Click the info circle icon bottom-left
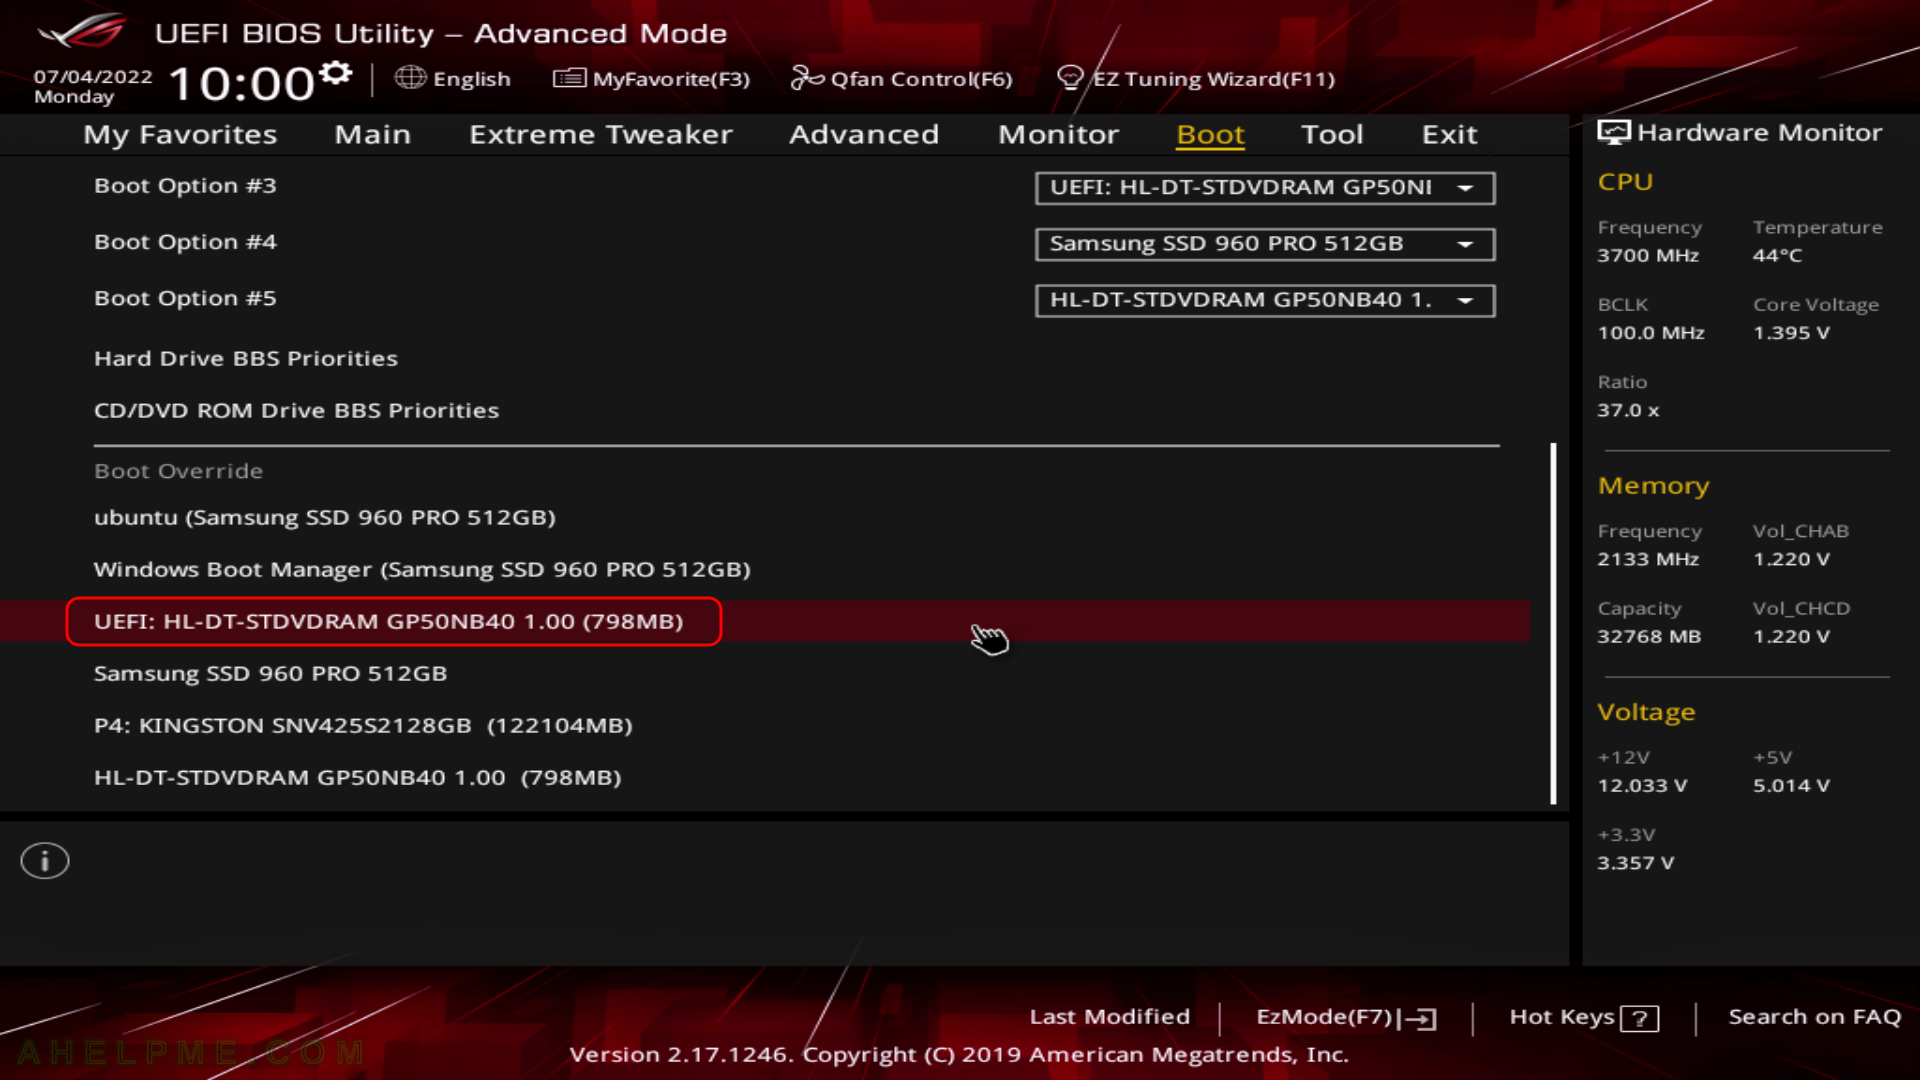The width and height of the screenshot is (1920, 1080). point(44,860)
